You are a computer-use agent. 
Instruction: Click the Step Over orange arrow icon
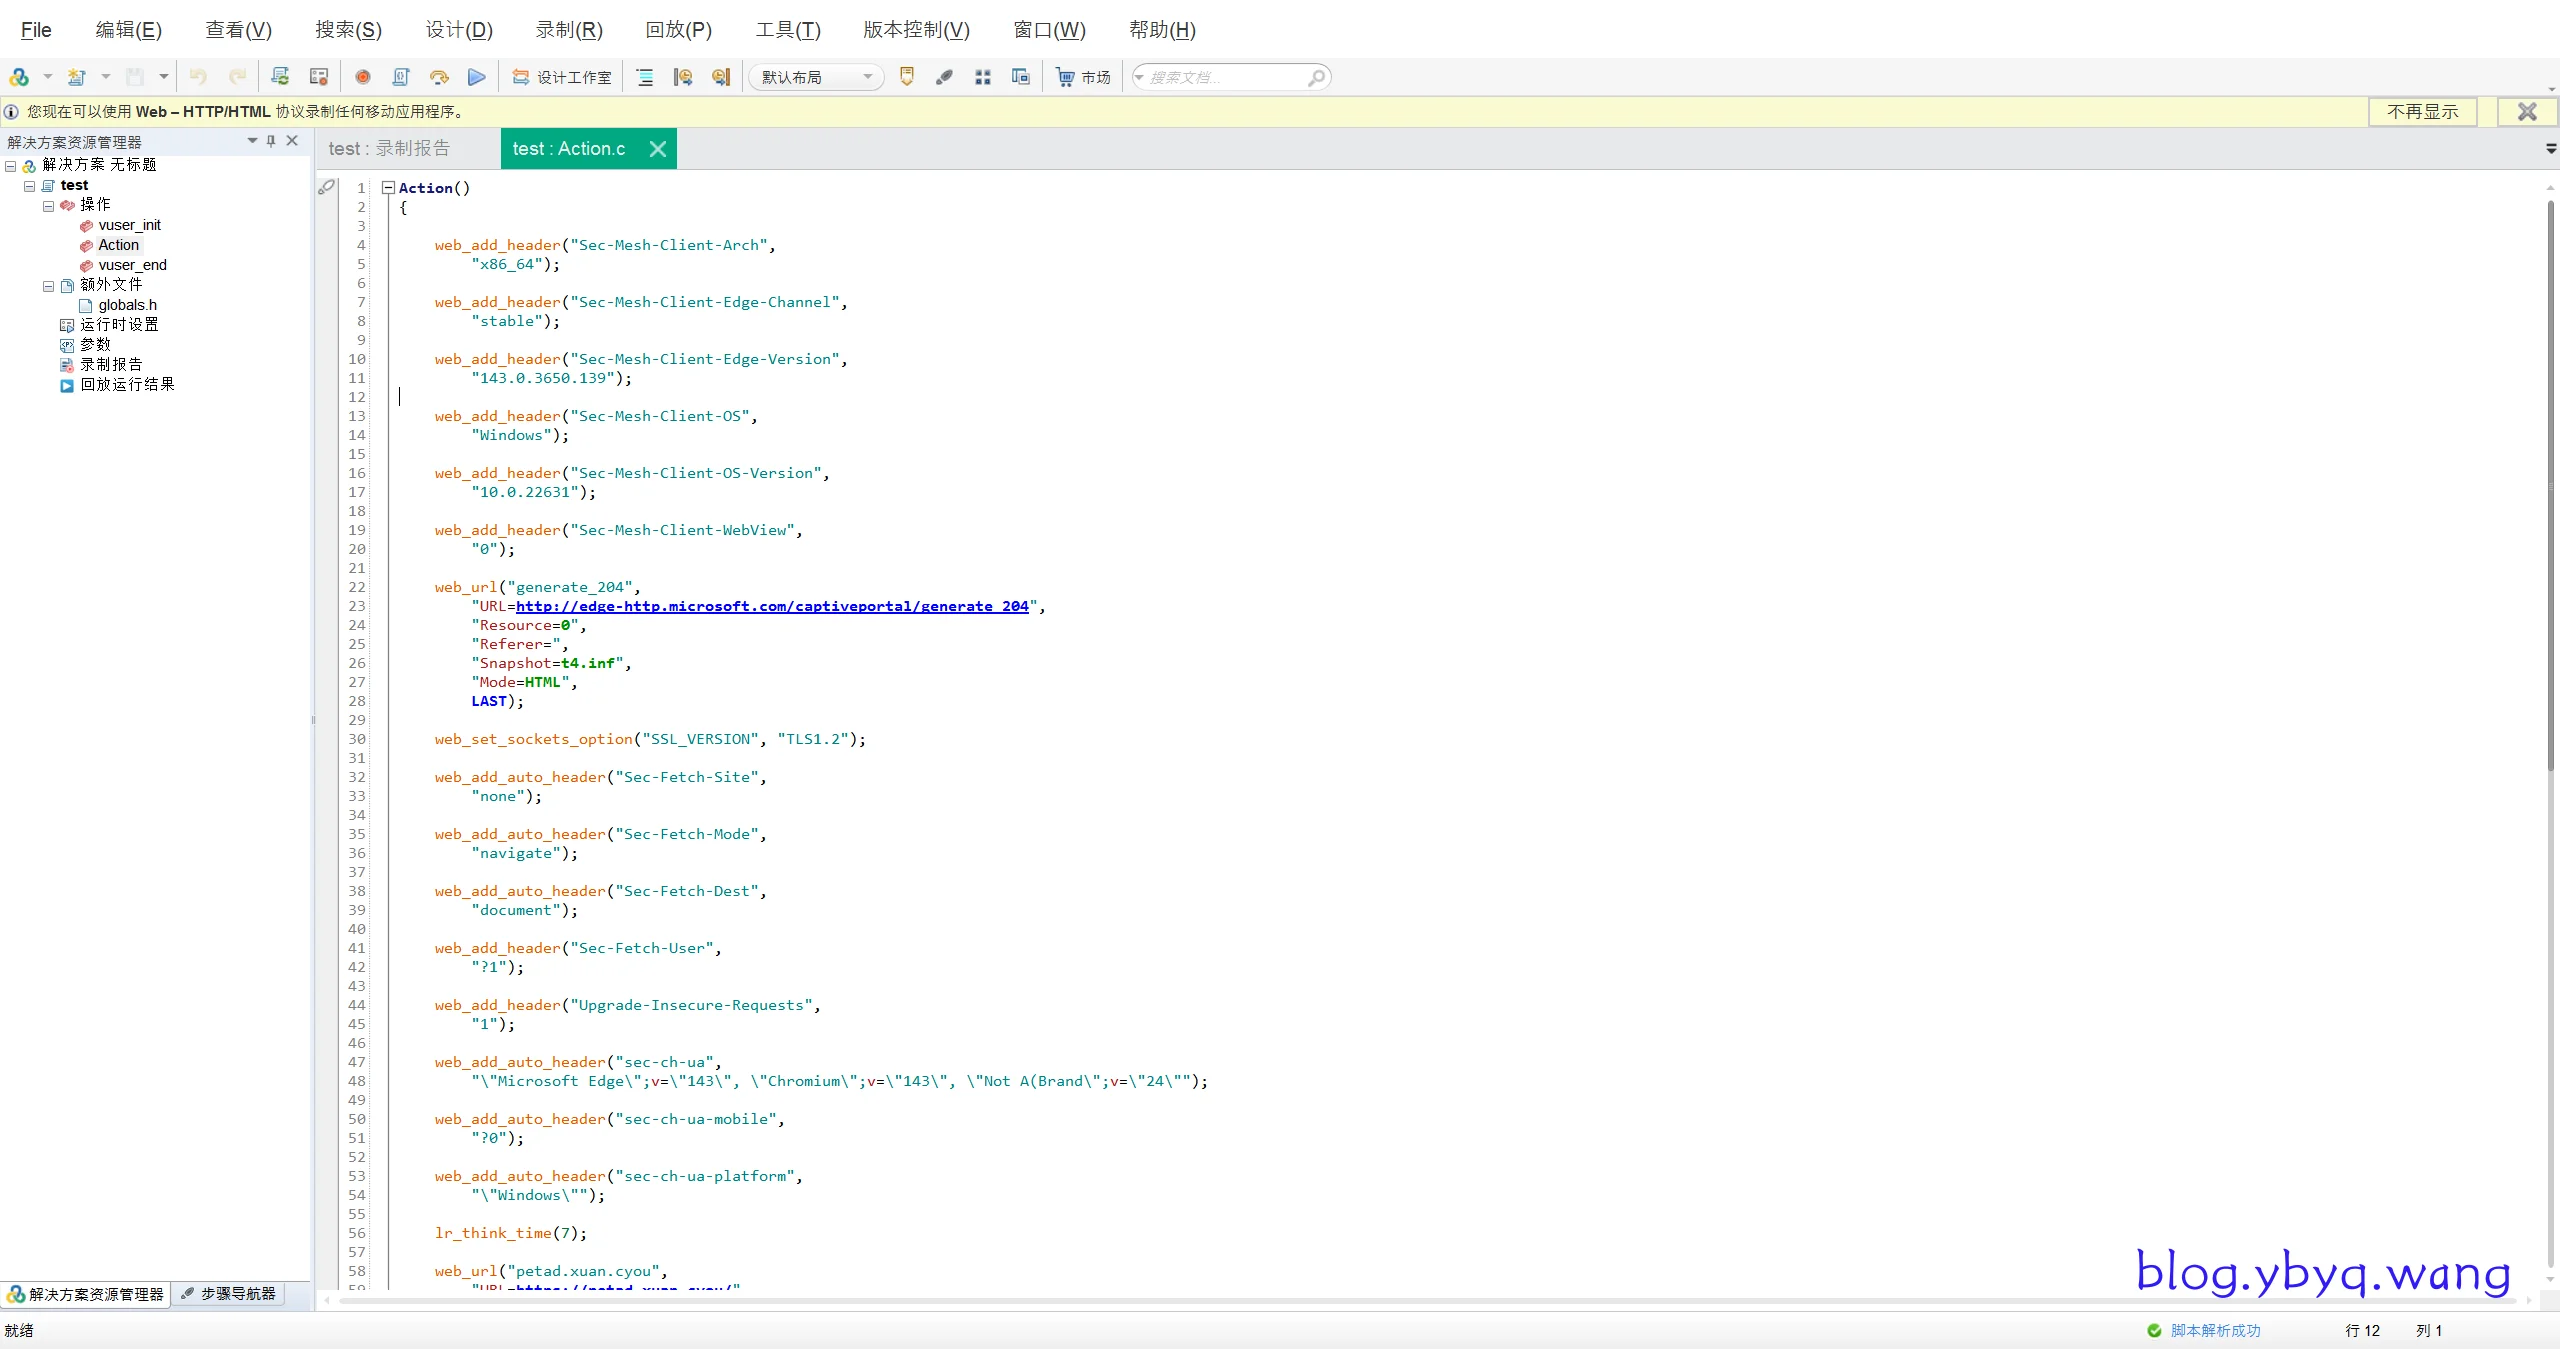click(439, 77)
